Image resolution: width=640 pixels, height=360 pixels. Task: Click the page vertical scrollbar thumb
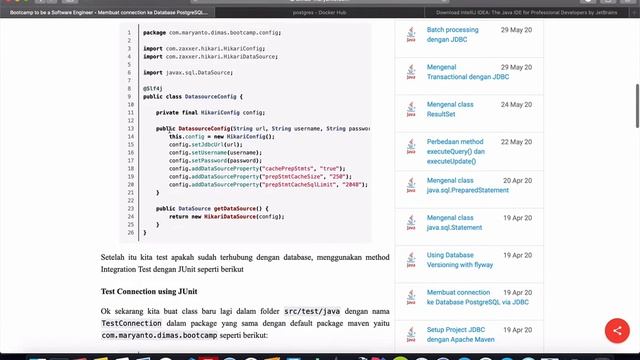coord(637,106)
